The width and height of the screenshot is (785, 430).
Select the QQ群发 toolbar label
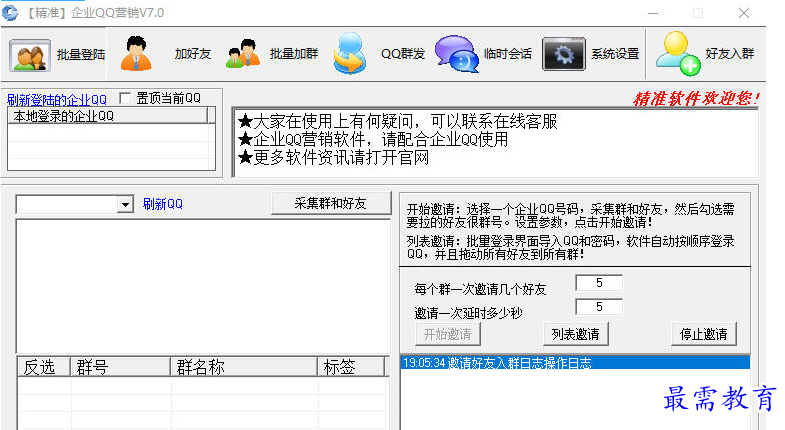[x=403, y=54]
